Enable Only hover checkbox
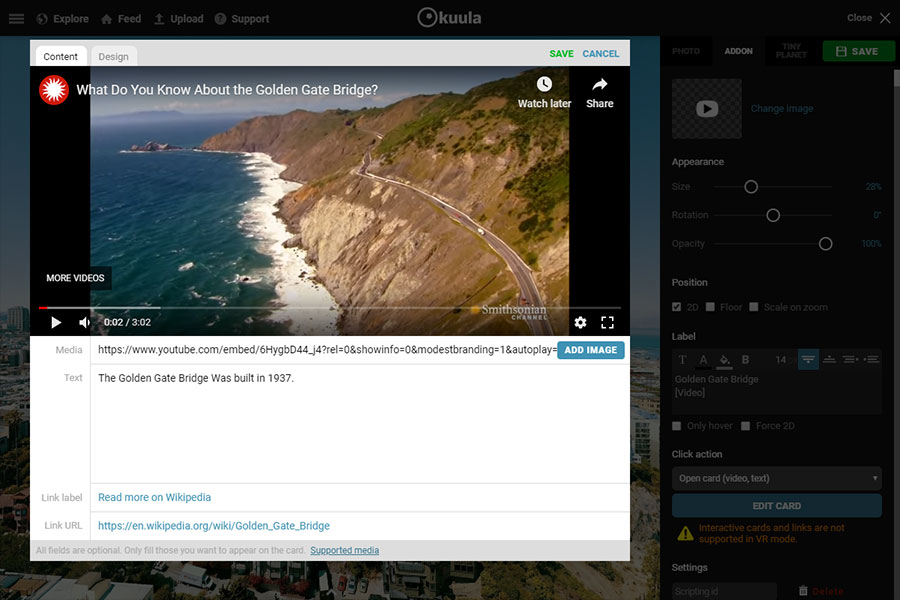 pos(677,426)
